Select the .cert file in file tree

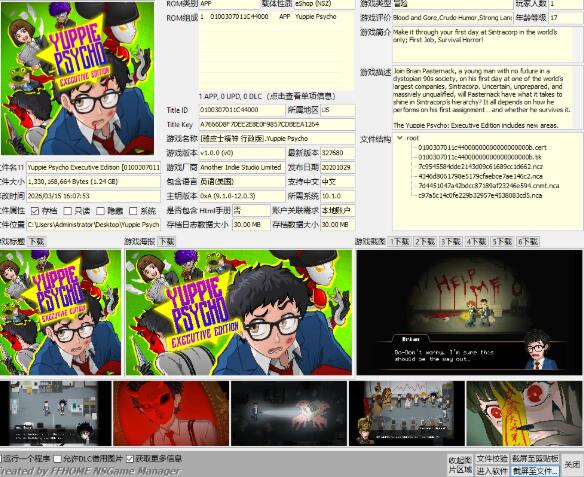point(482,147)
